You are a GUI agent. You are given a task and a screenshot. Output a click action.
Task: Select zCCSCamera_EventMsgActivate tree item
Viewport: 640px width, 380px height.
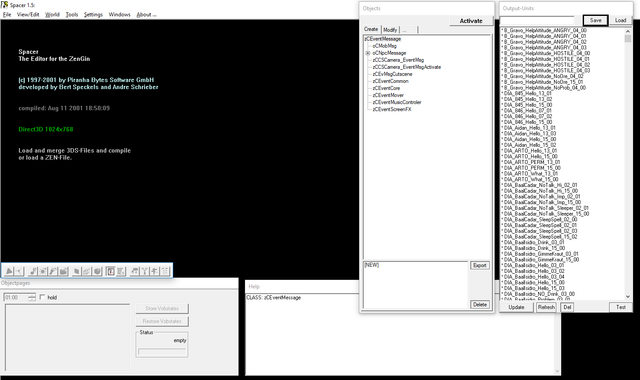point(407,67)
